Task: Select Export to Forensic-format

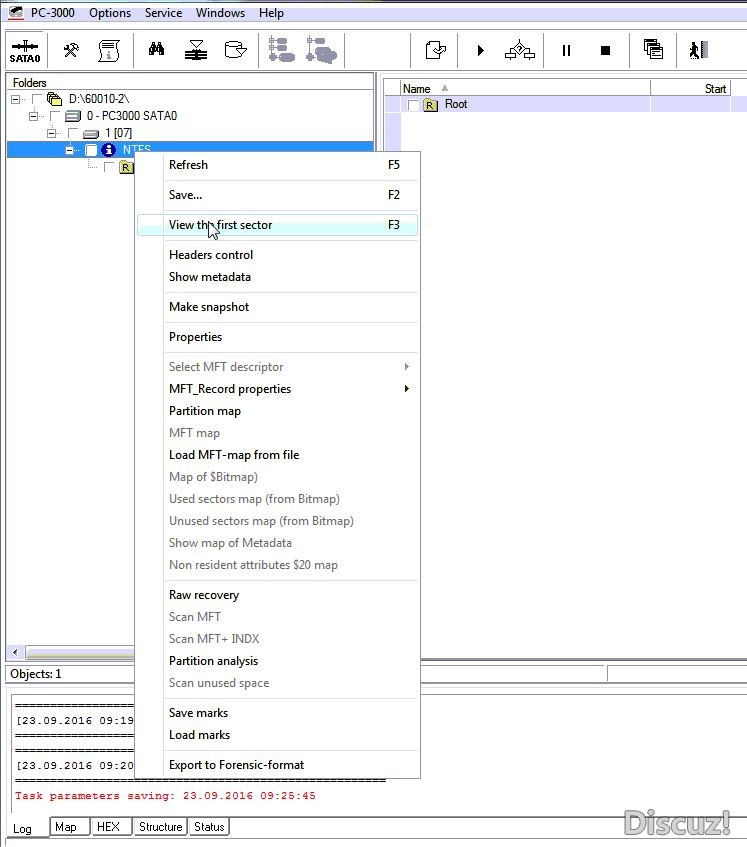Action: pyautogui.click(x=277, y=765)
